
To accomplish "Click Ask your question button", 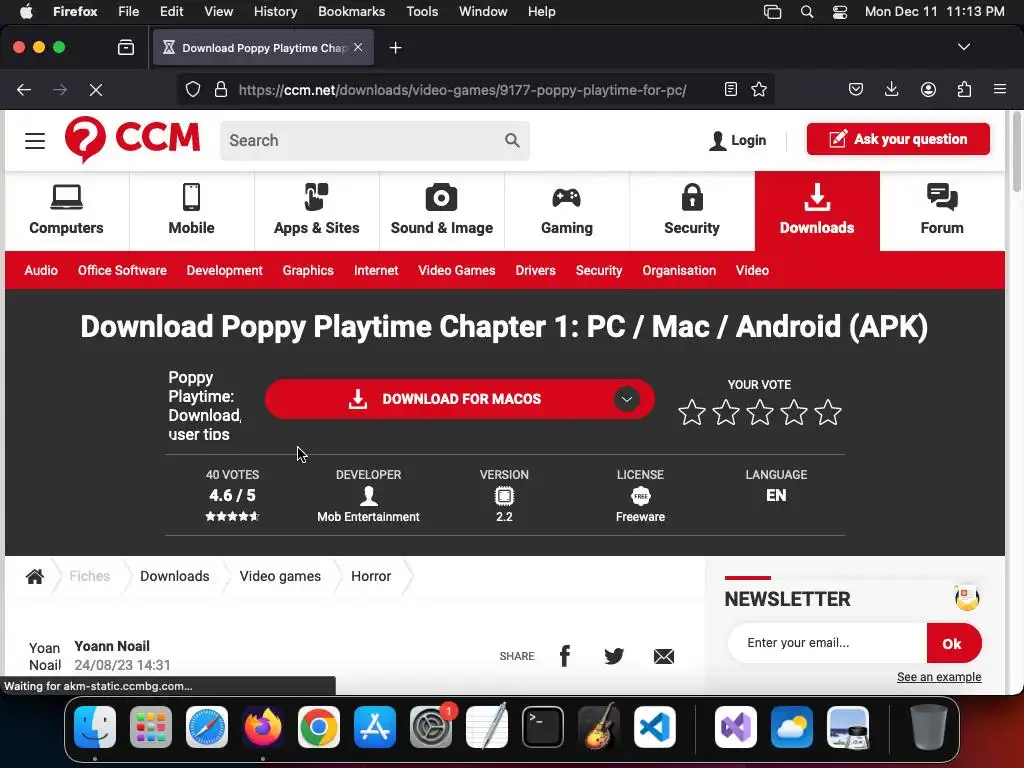I will (x=898, y=139).
